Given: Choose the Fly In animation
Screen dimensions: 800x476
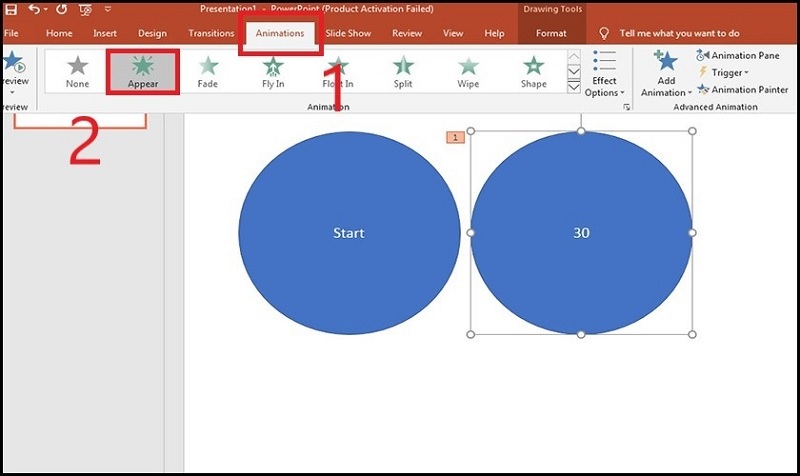Looking at the screenshot, I should coord(273,70).
